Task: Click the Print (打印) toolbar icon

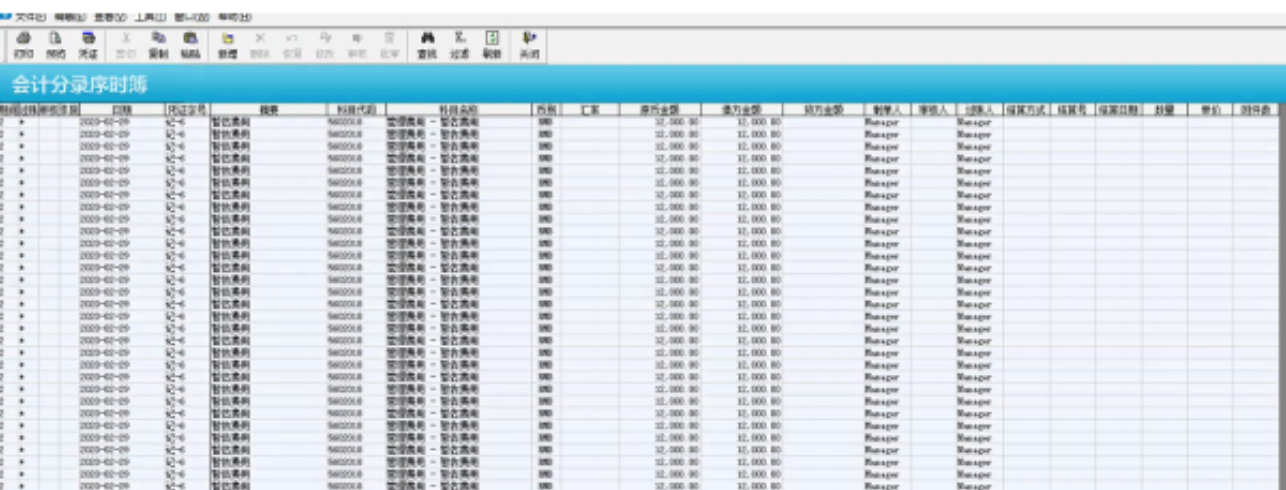Action: click(24, 45)
